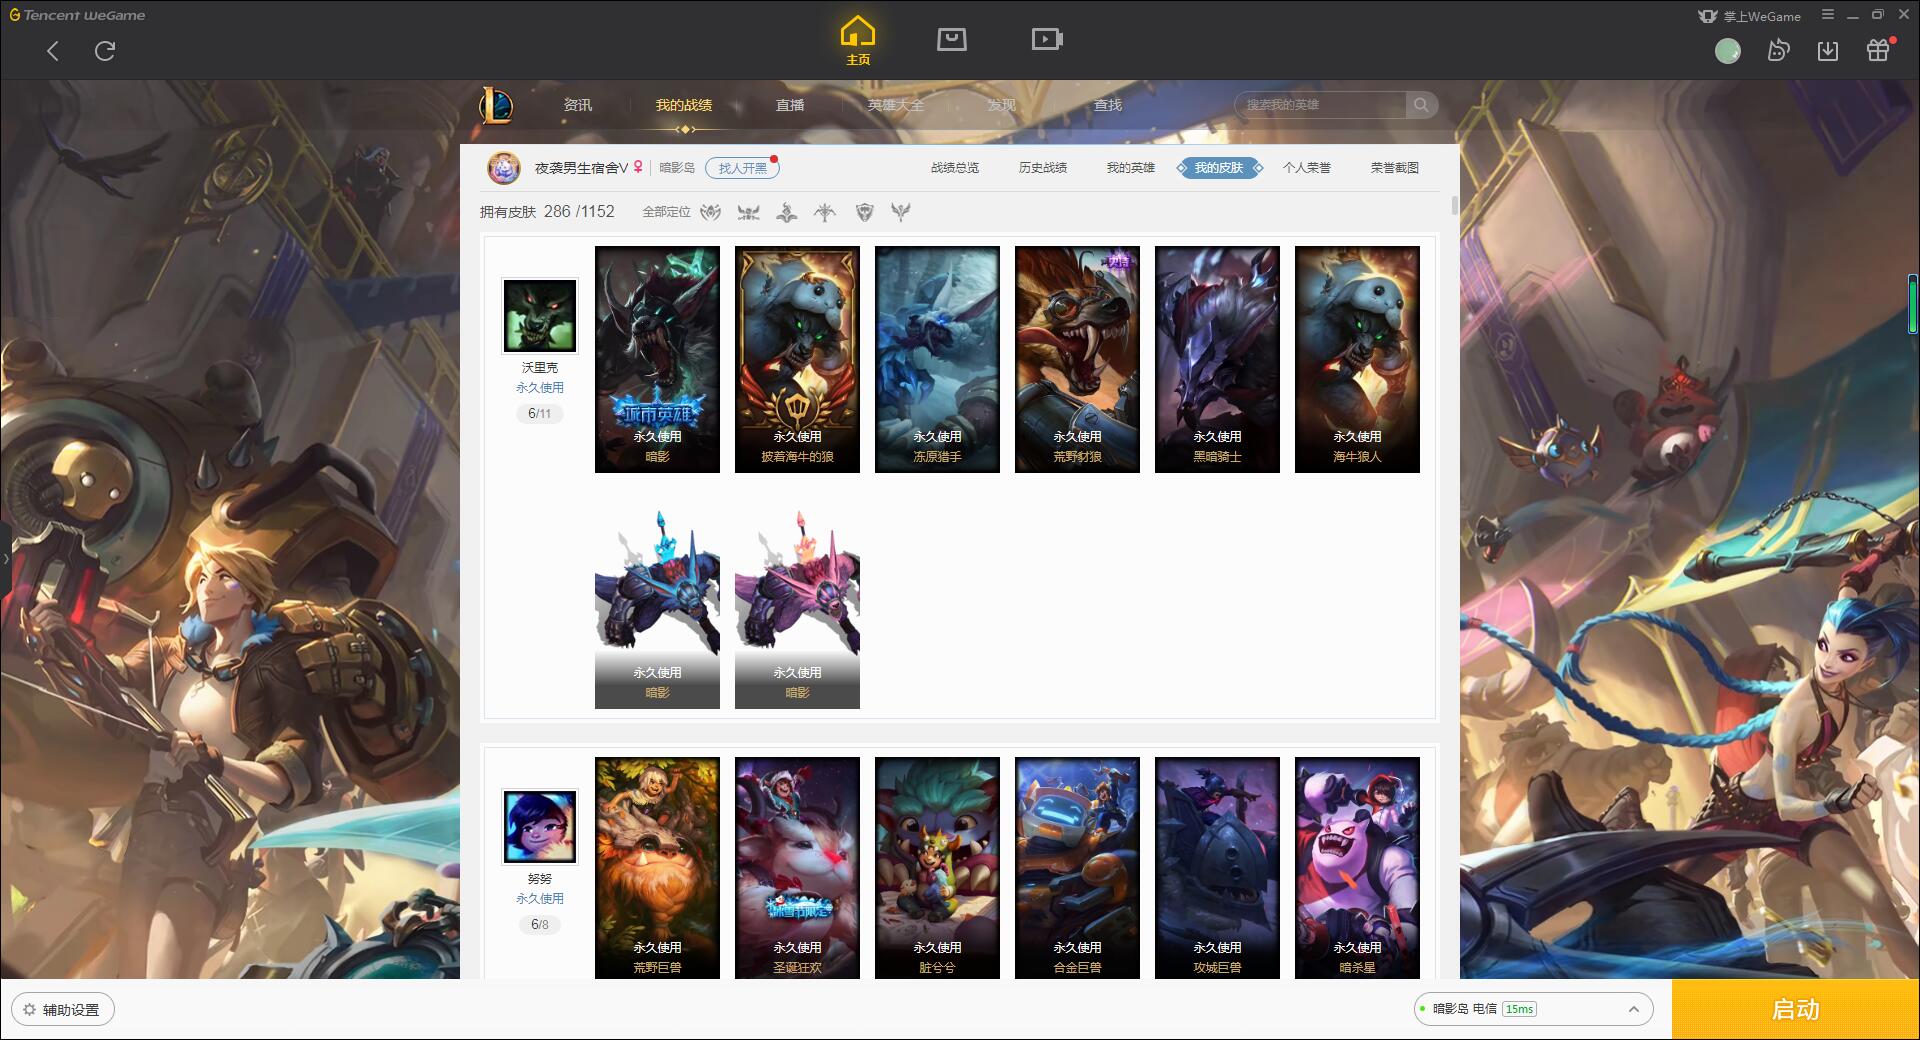Open the 资讯 tab

[x=578, y=105]
